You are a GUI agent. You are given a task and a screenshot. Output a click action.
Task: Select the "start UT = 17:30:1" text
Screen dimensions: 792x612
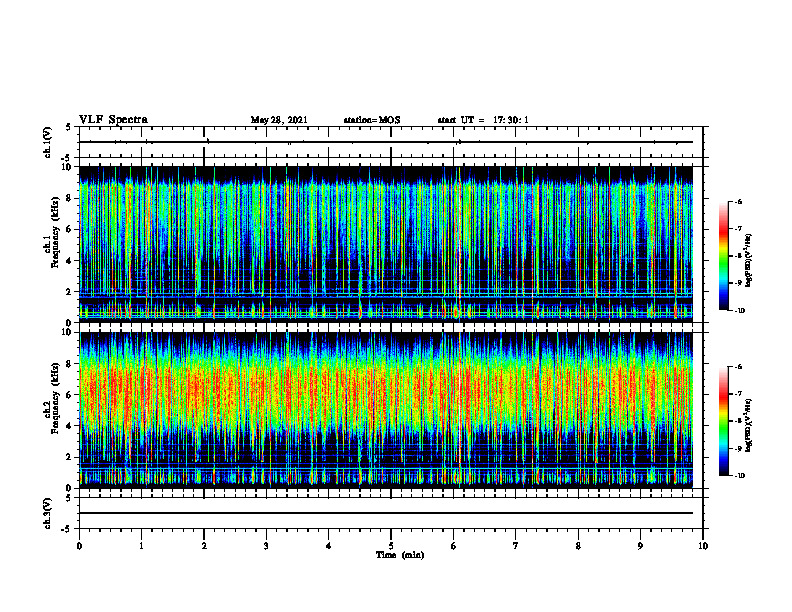pos(483,120)
